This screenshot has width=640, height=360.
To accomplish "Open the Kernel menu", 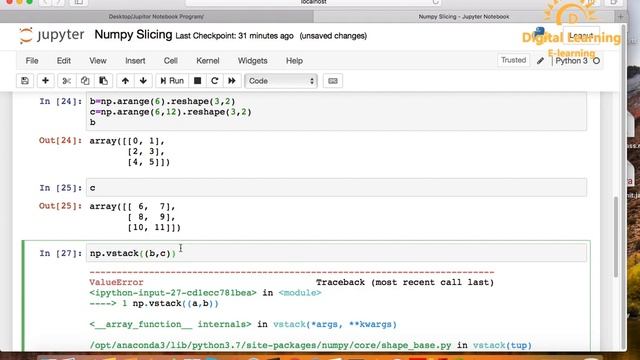I will 208,61.
